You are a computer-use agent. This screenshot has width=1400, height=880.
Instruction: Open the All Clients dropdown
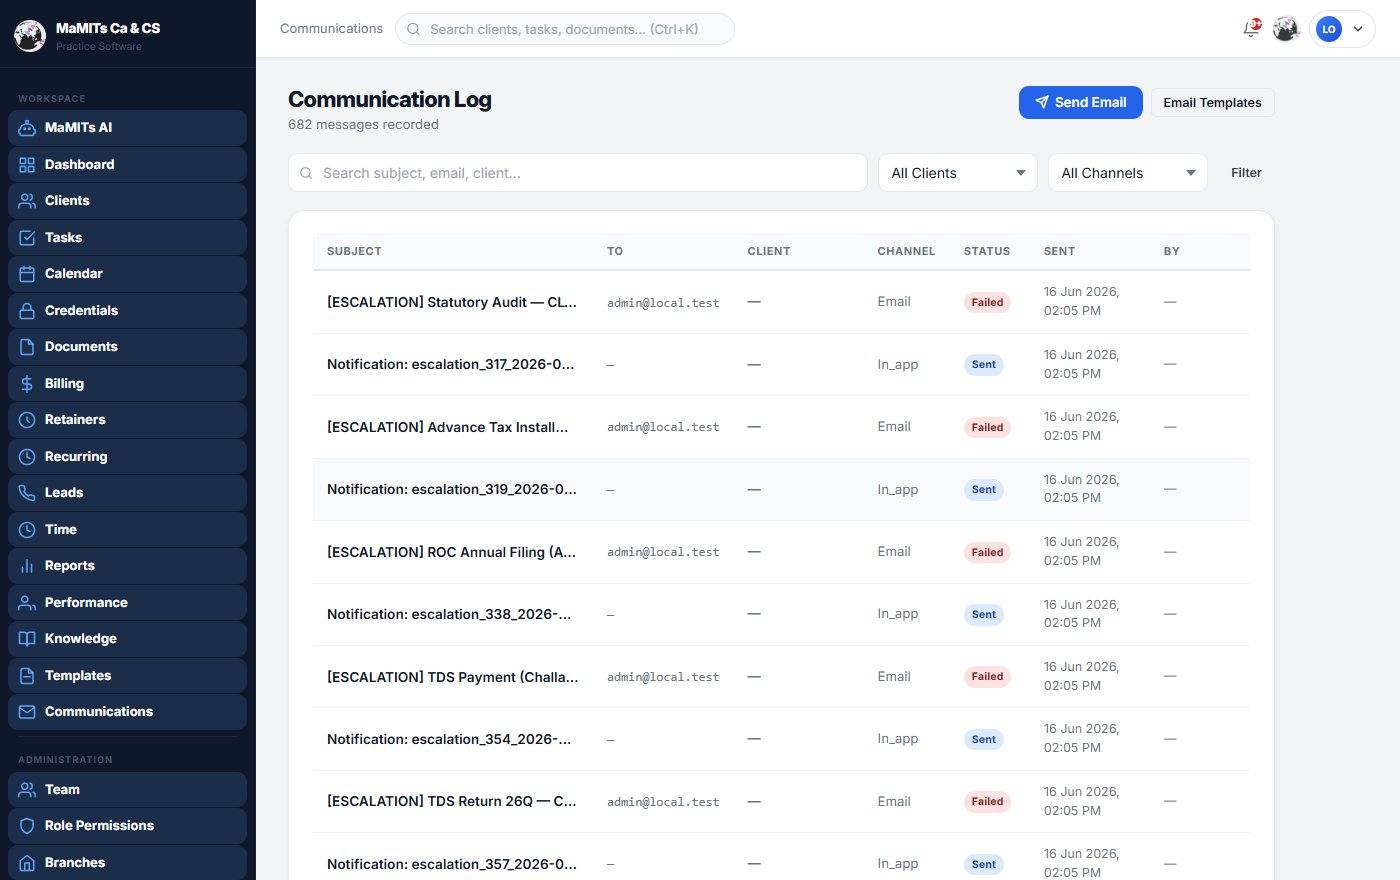coord(958,173)
